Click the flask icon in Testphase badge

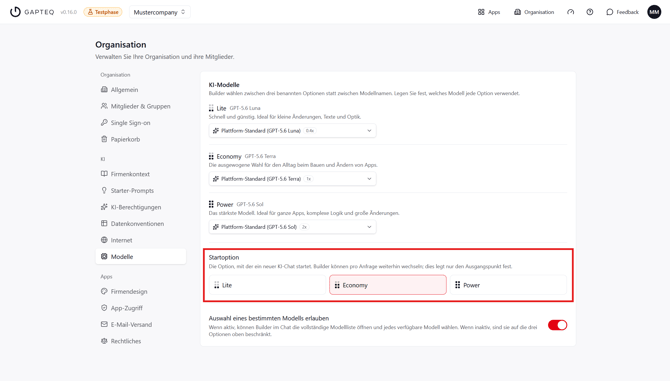[90, 12]
